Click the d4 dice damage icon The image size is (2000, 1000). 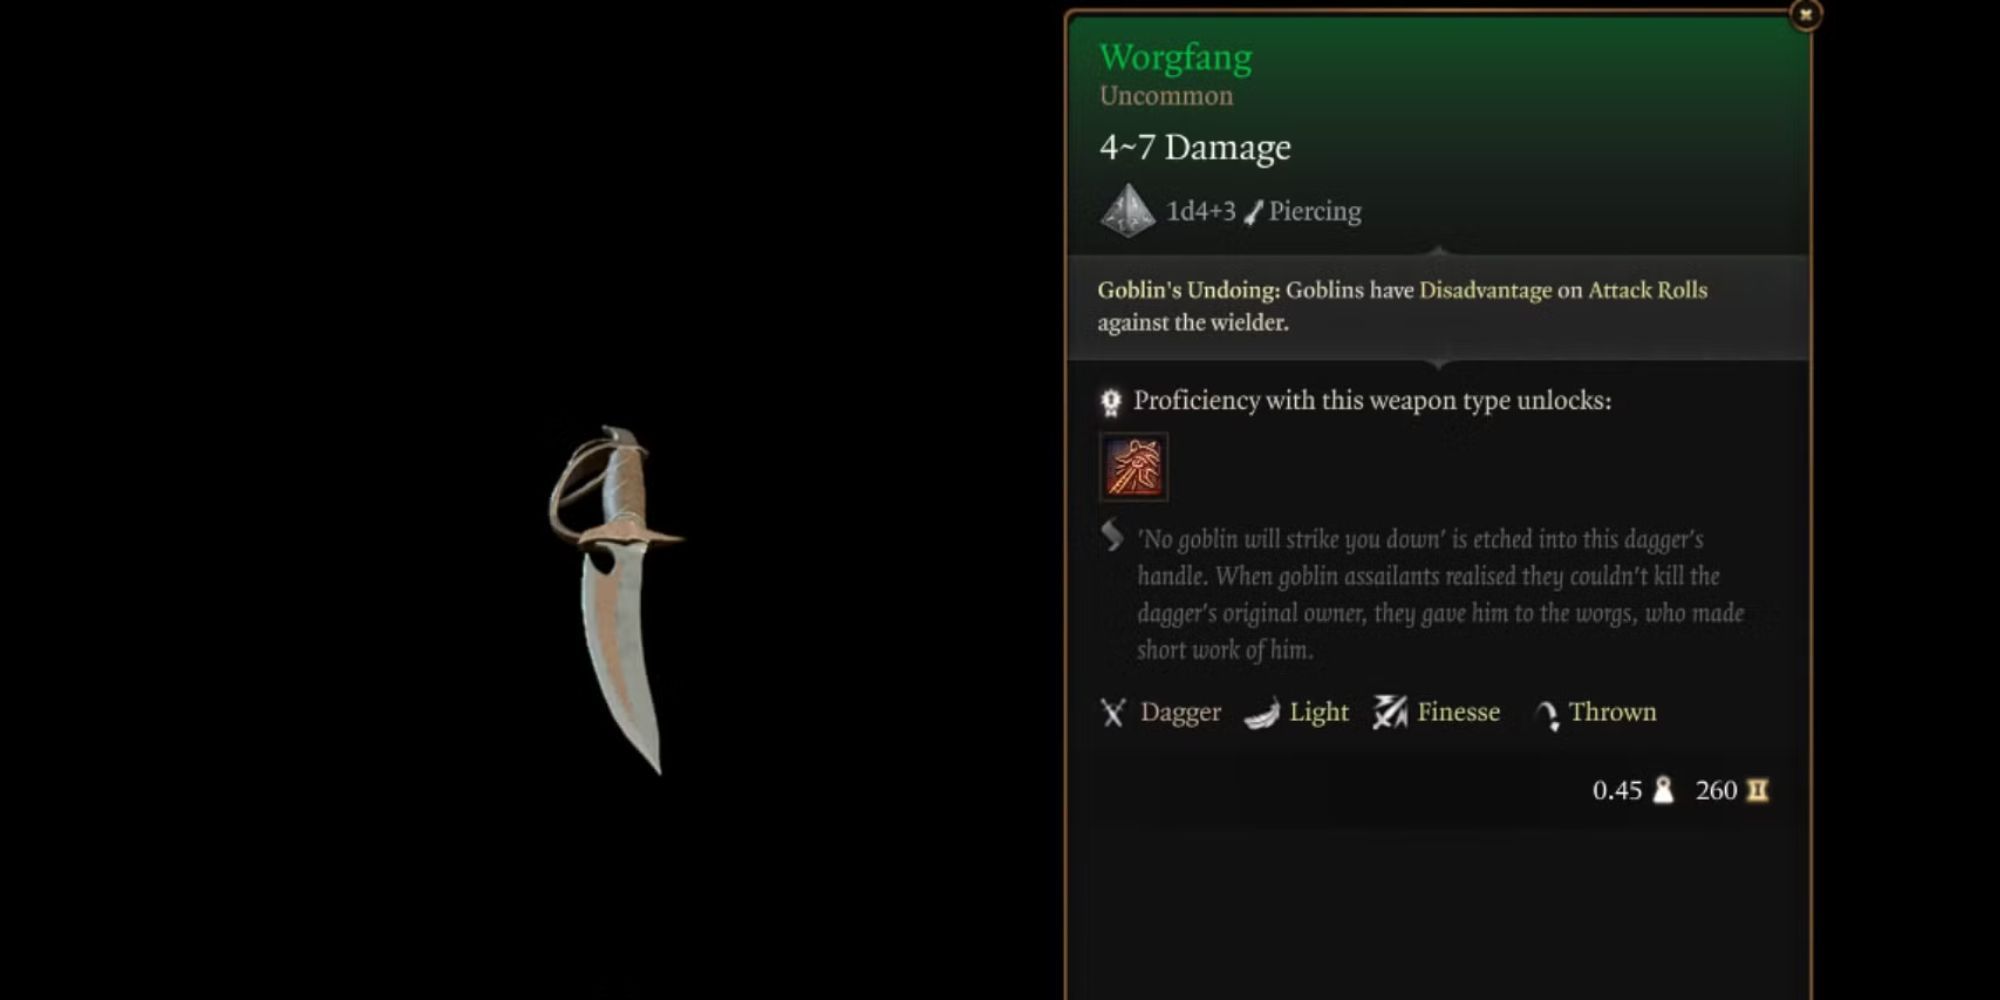point(1128,211)
